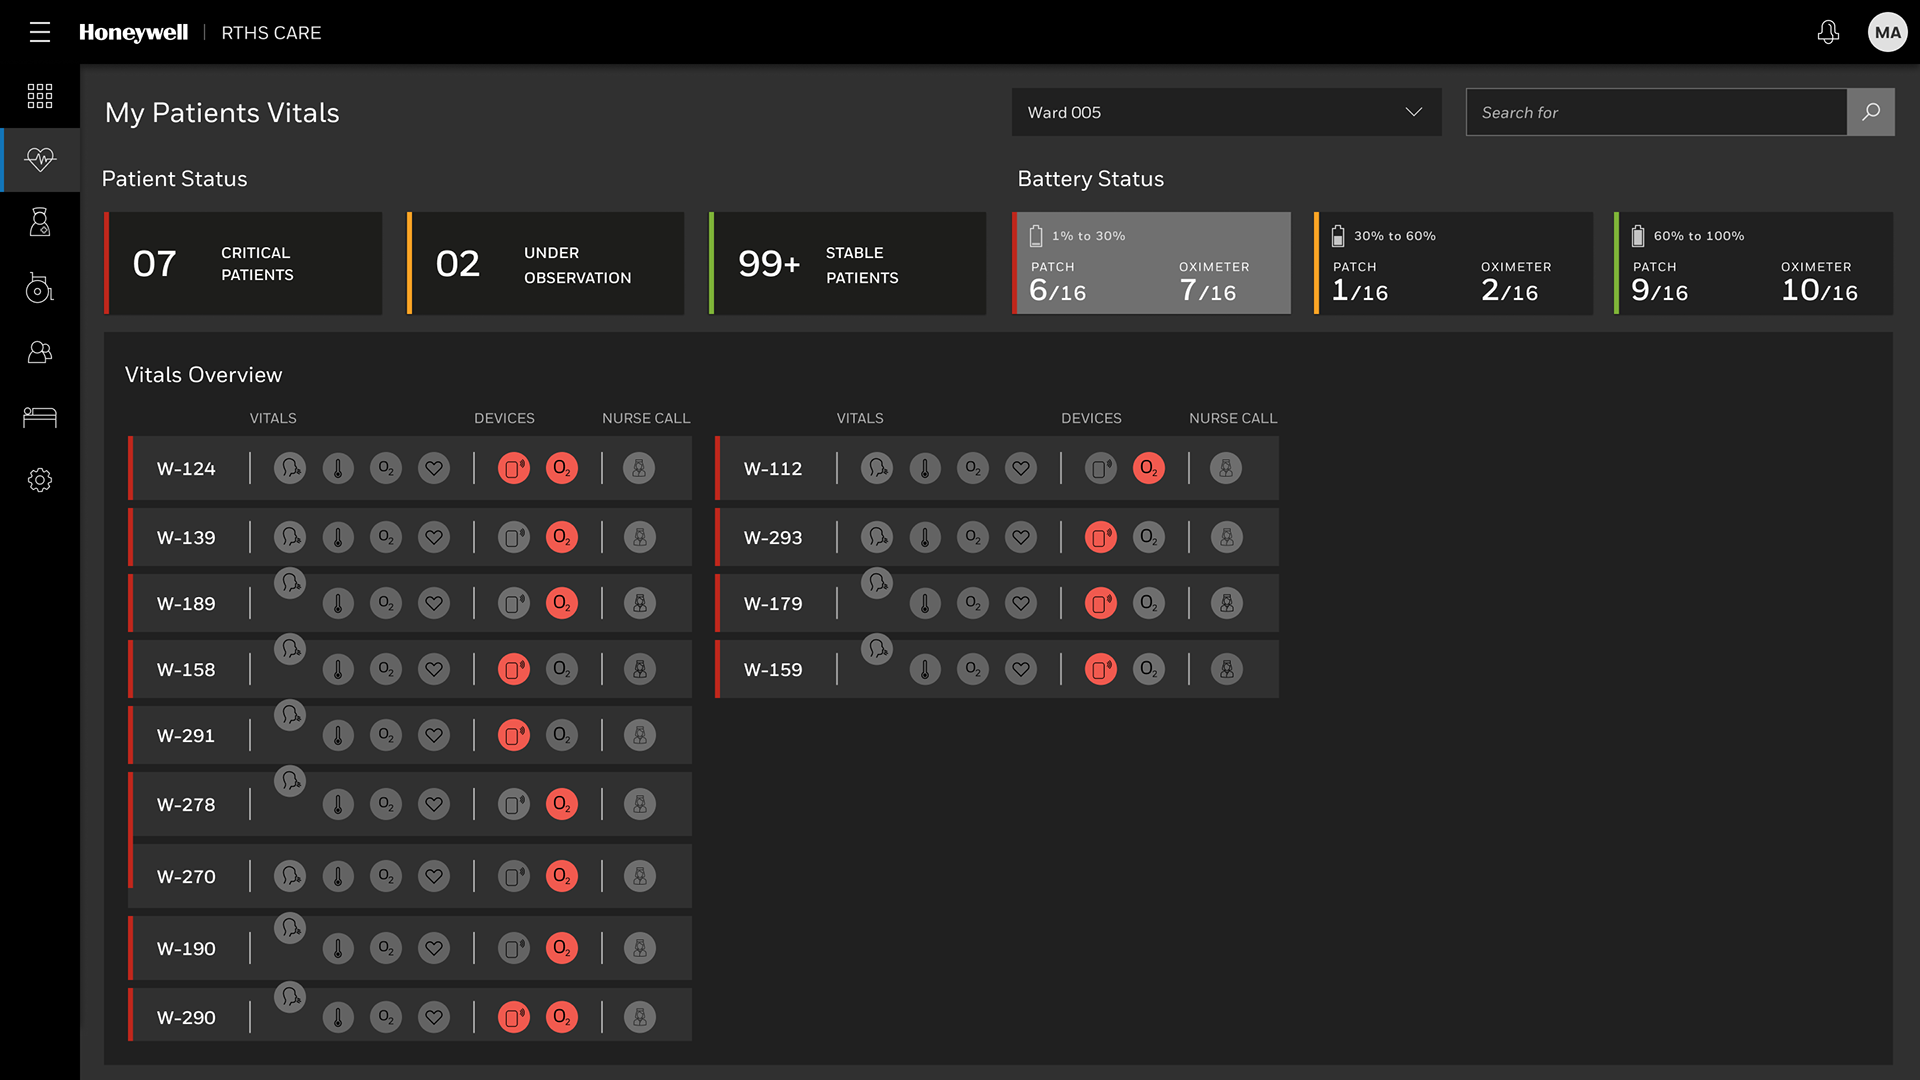1920x1080 pixels.
Task: Click the wheelchair icon in the sidebar
Action: pyautogui.click(x=40, y=288)
